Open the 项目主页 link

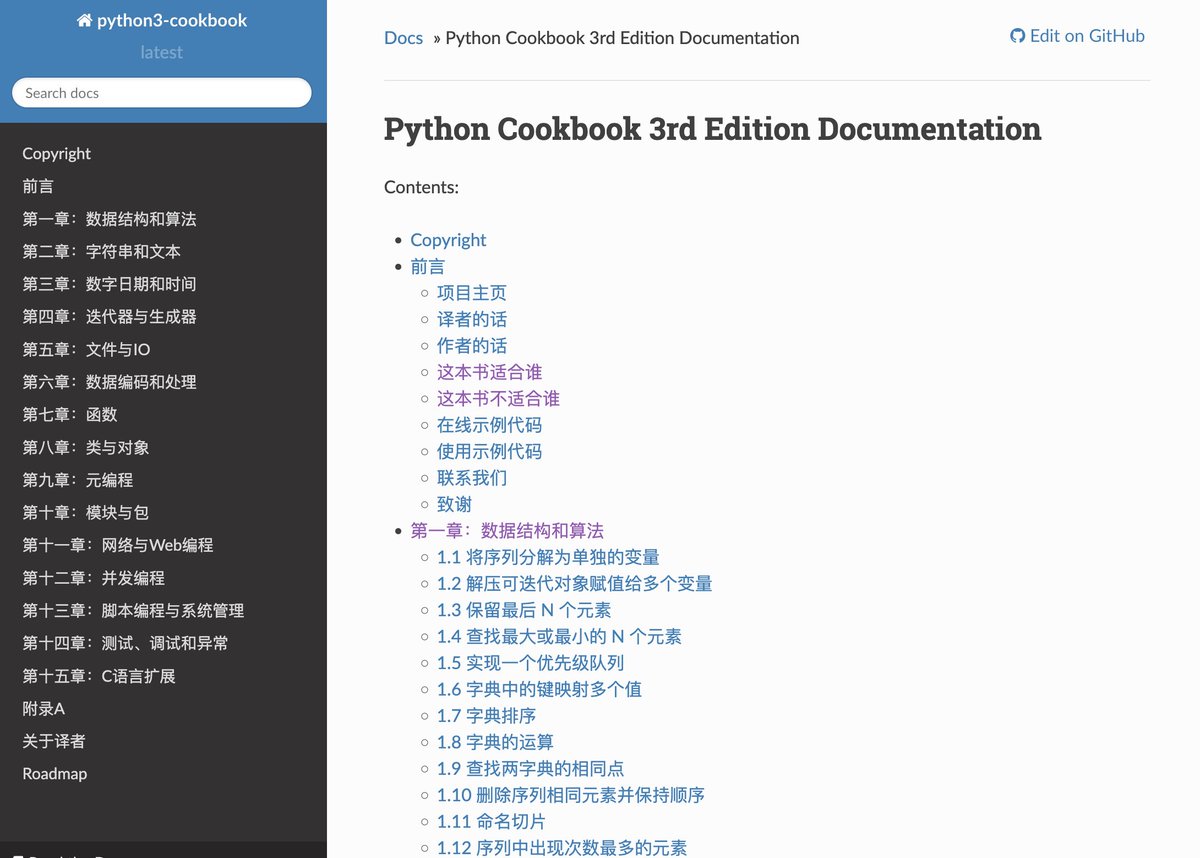tap(472, 293)
